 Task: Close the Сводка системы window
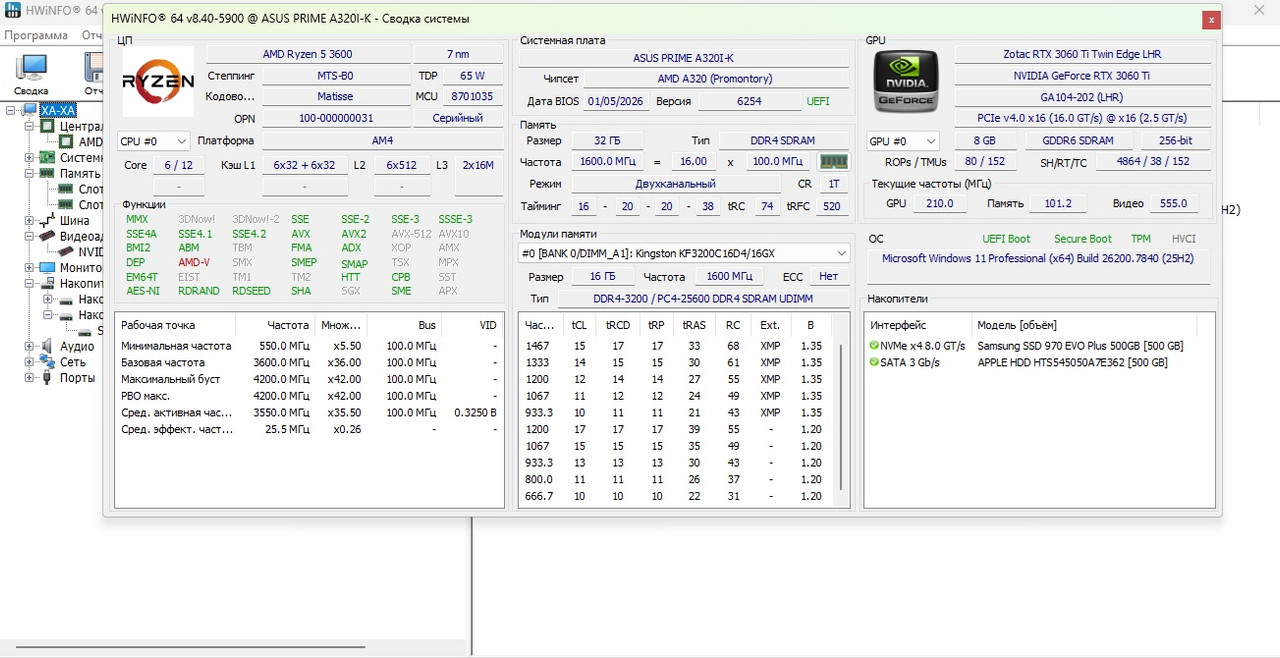pos(1211,19)
